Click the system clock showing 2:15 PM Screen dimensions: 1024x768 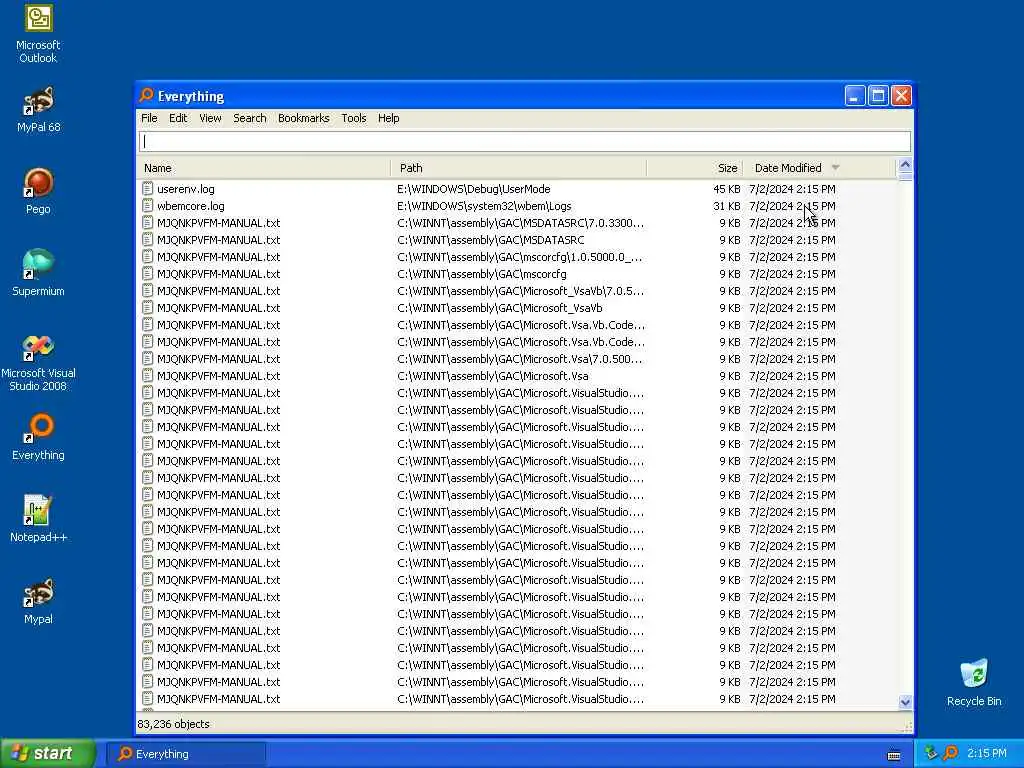987,754
